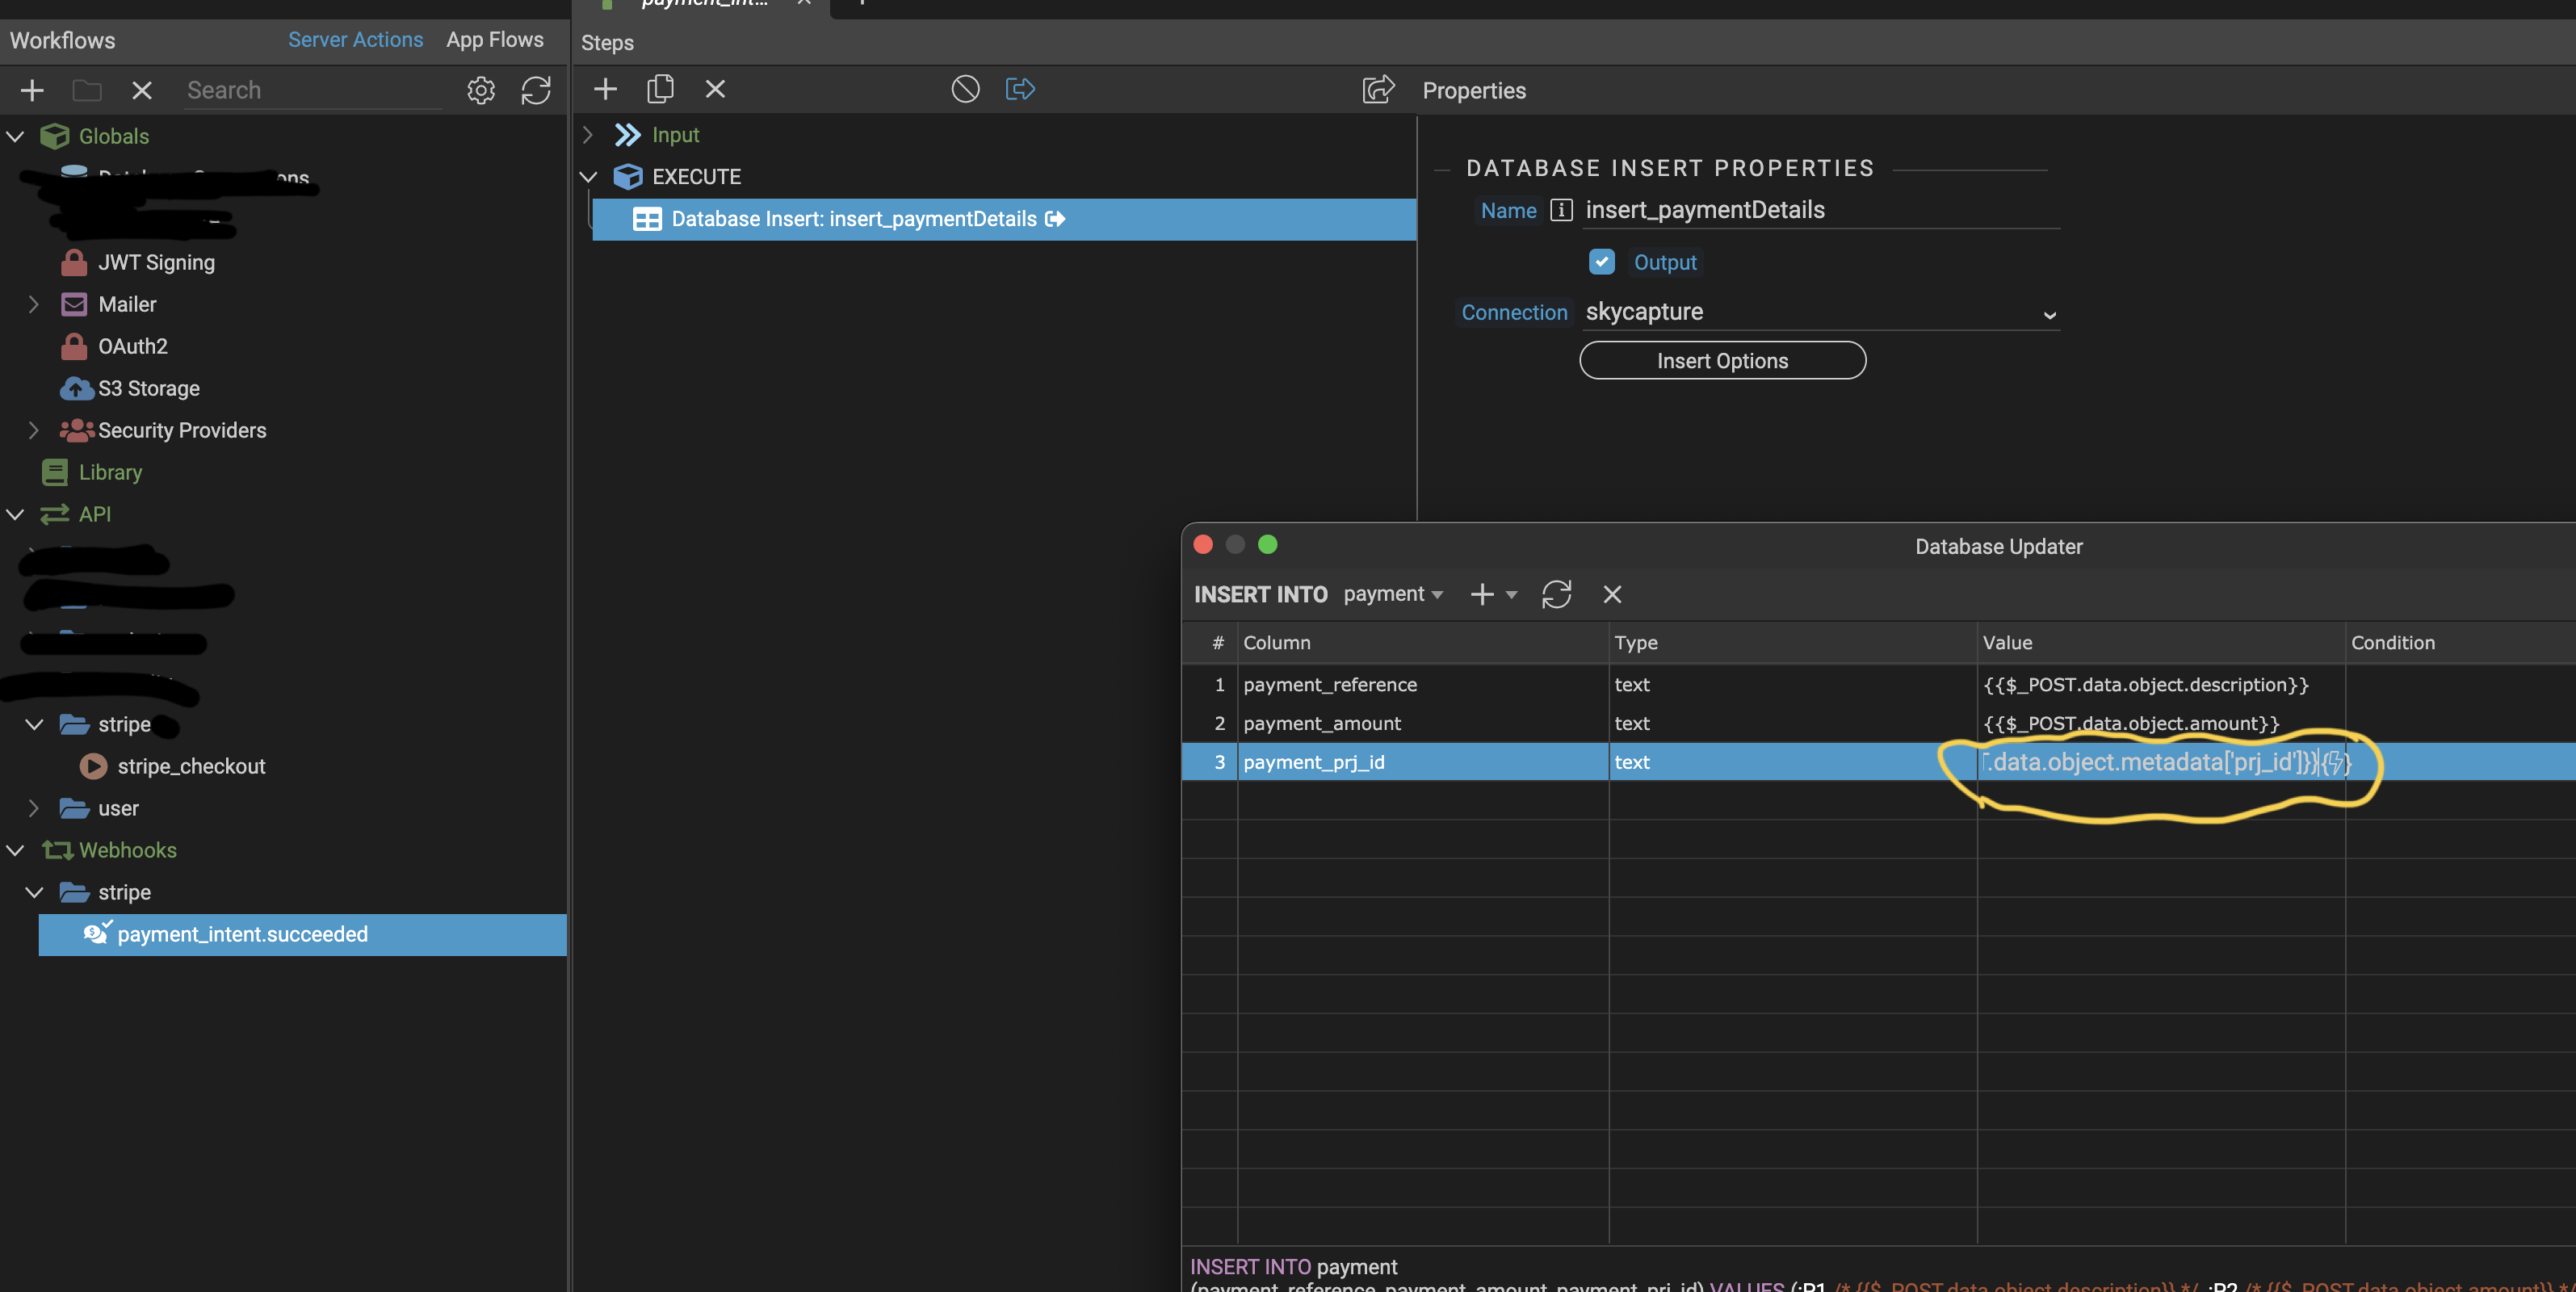
Task: Open the Connection skycapture dropdown
Action: 1820,312
